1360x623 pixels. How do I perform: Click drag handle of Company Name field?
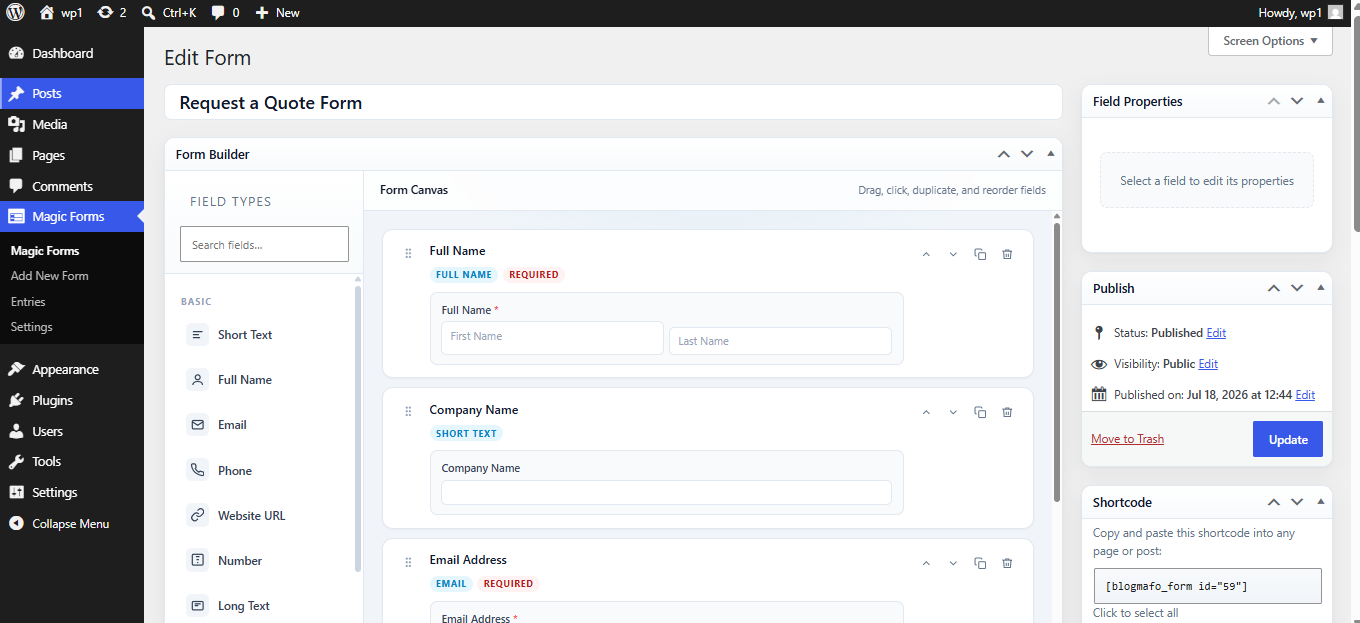(x=408, y=411)
